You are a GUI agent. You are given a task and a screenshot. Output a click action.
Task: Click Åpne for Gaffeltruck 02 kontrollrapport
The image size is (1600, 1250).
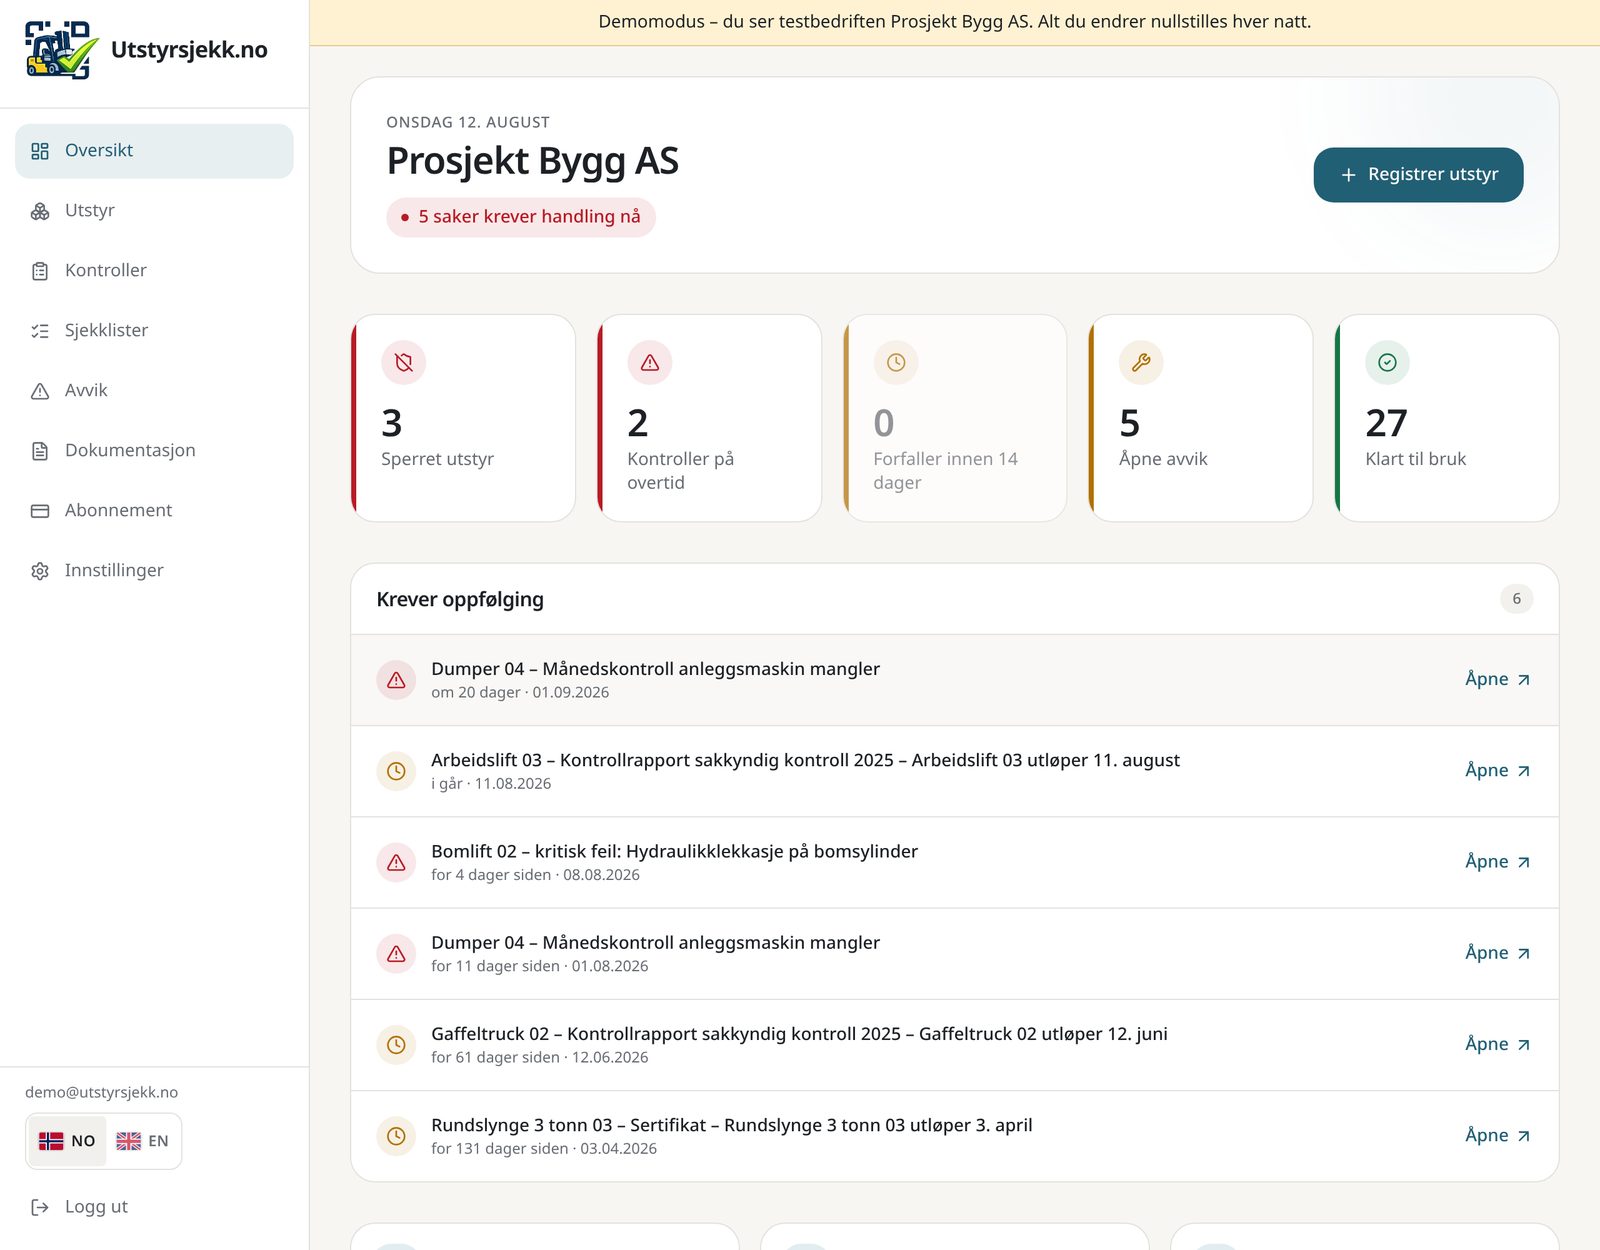(x=1497, y=1044)
